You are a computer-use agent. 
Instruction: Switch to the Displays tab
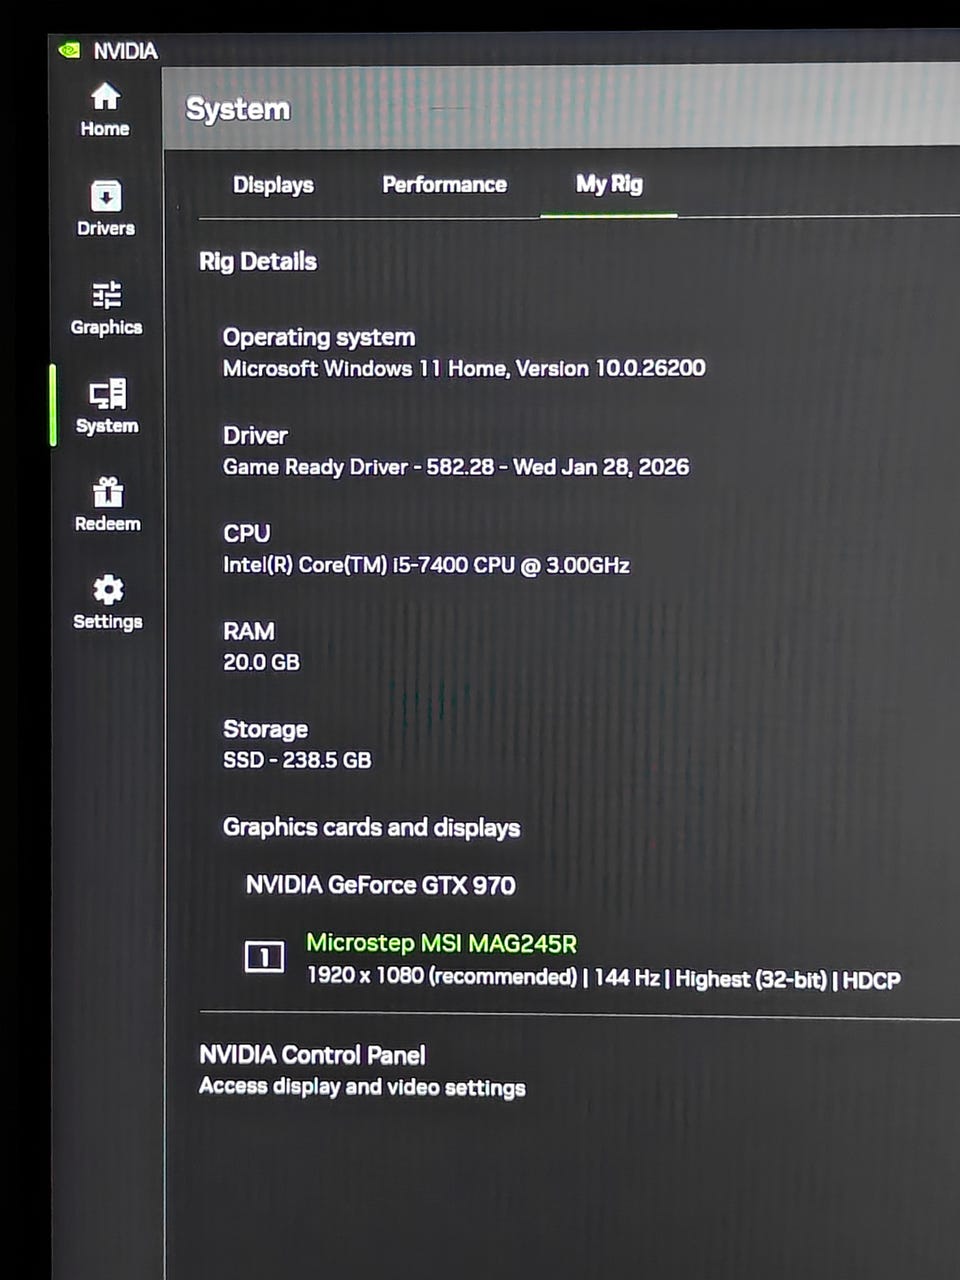click(x=273, y=185)
